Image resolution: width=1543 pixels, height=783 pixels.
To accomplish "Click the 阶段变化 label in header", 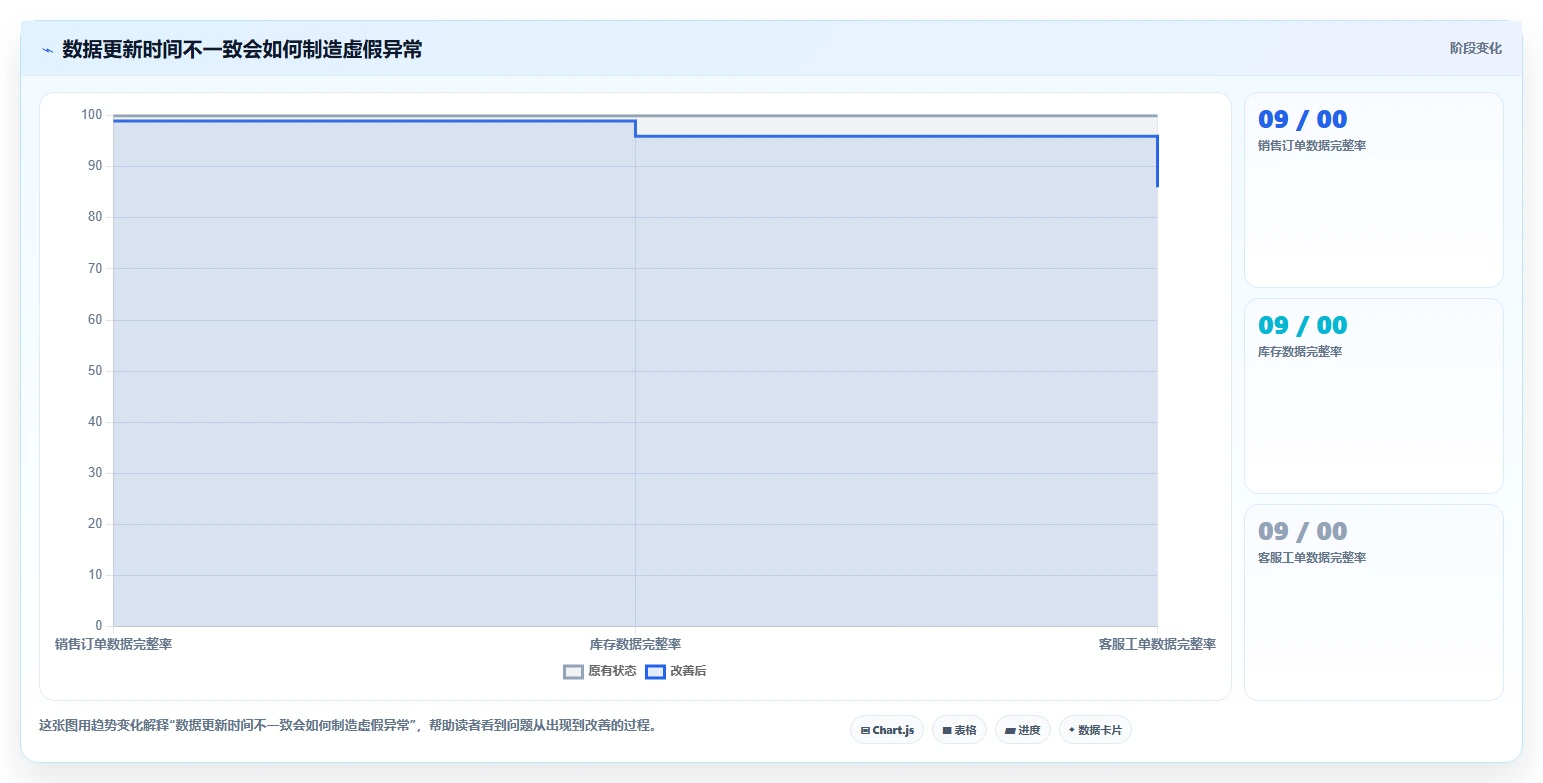I will point(1475,48).
